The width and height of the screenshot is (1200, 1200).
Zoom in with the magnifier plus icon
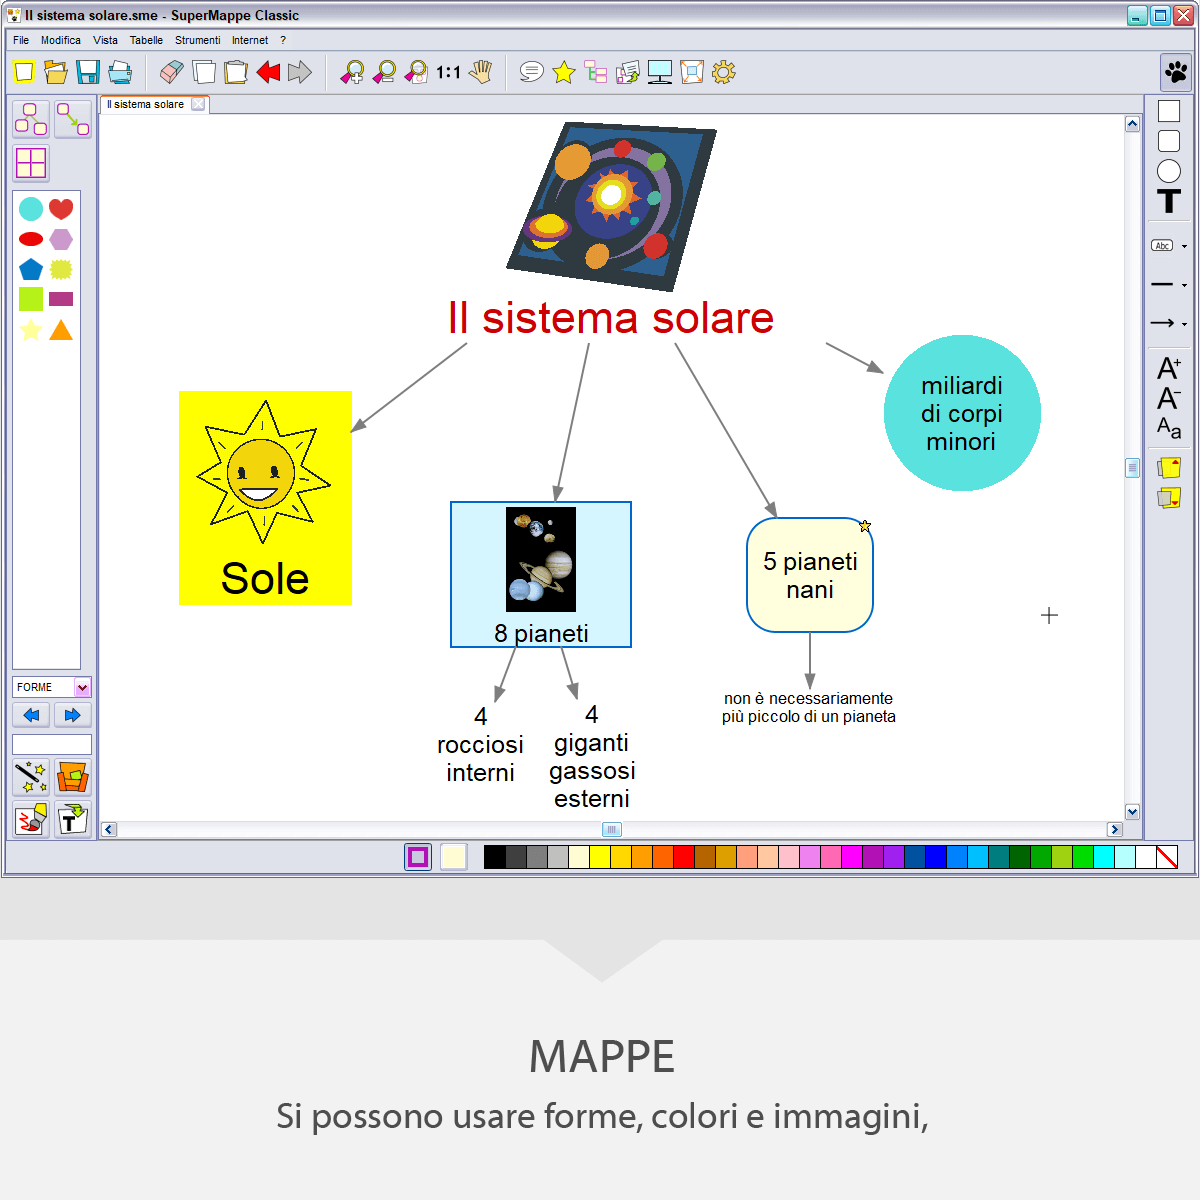pos(352,72)
